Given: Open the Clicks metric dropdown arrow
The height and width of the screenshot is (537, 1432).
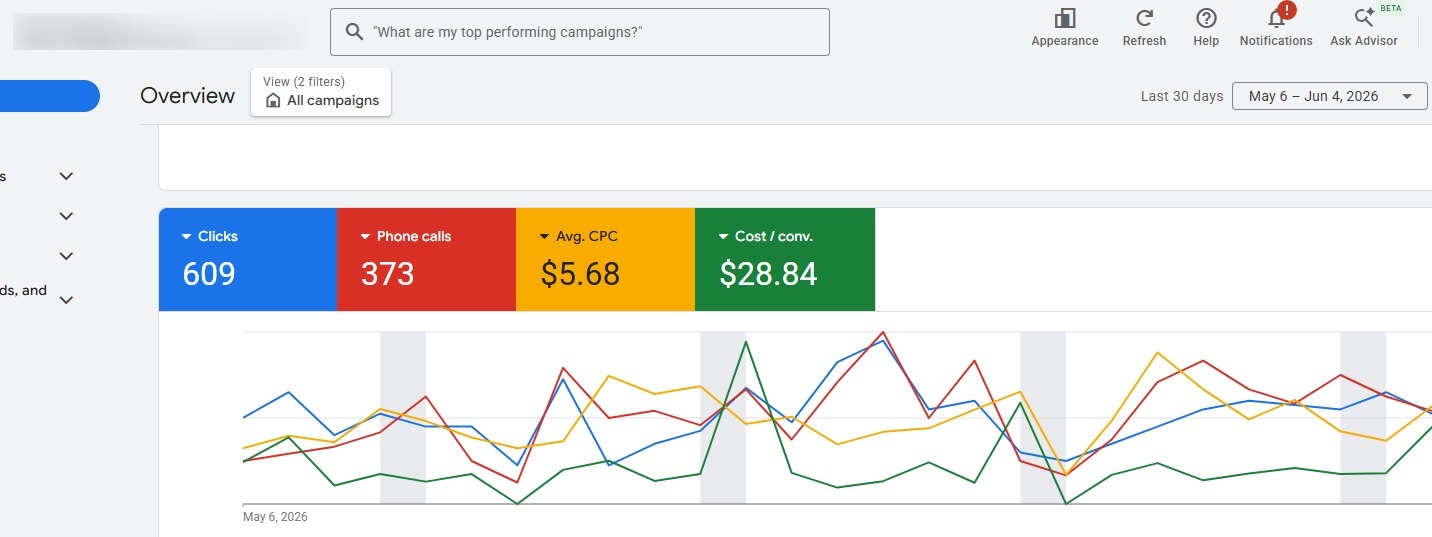Looking at the screenshot, I should click(x=187, y=237).
